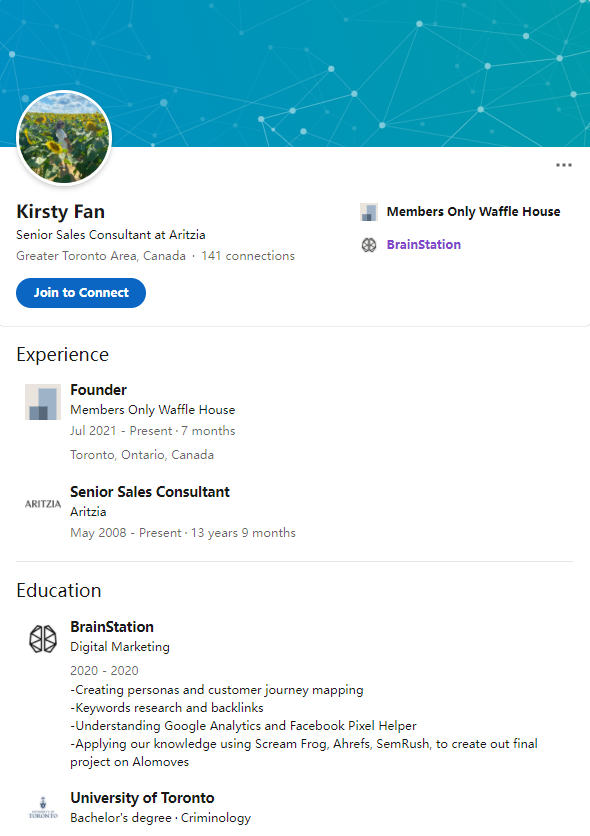The height and width of the screenshot is (836, 590).
Task: Click the Join to Connect button
Action: pos(81,293)
